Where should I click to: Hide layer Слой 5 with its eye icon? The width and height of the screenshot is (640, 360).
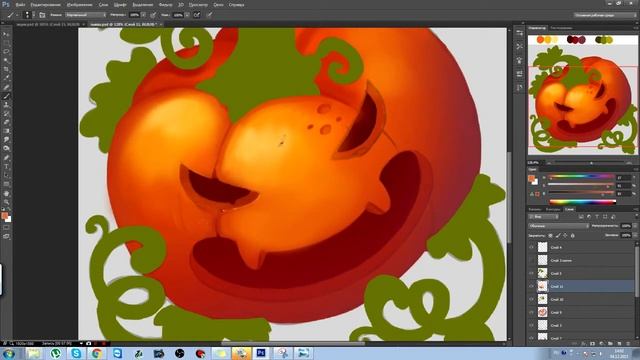(531, 273)
